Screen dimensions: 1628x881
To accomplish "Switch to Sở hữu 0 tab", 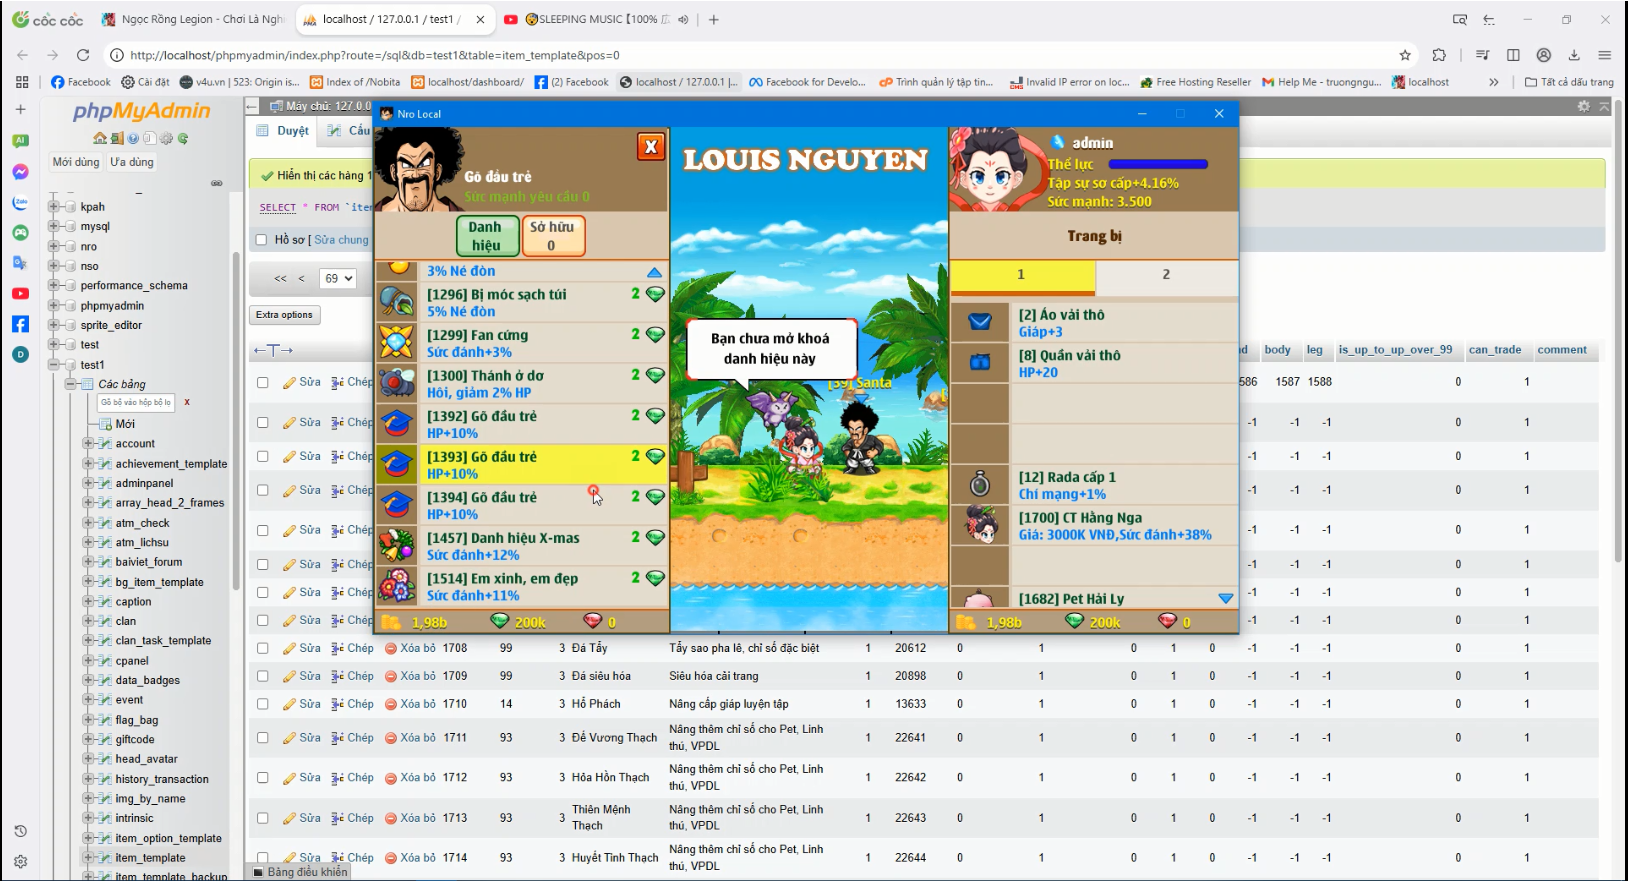I will pyautogui.click(x=552, y=236).
